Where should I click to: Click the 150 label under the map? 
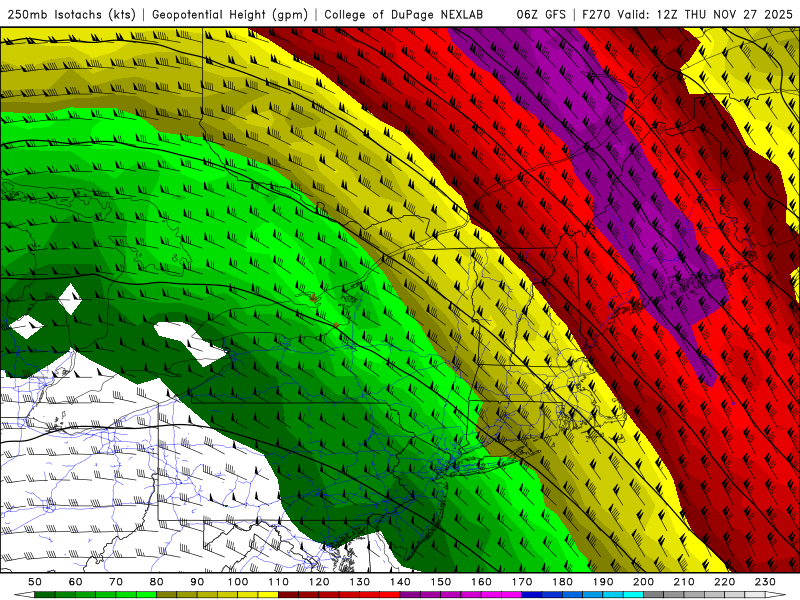pyautogui.click(x=441, y=582)
